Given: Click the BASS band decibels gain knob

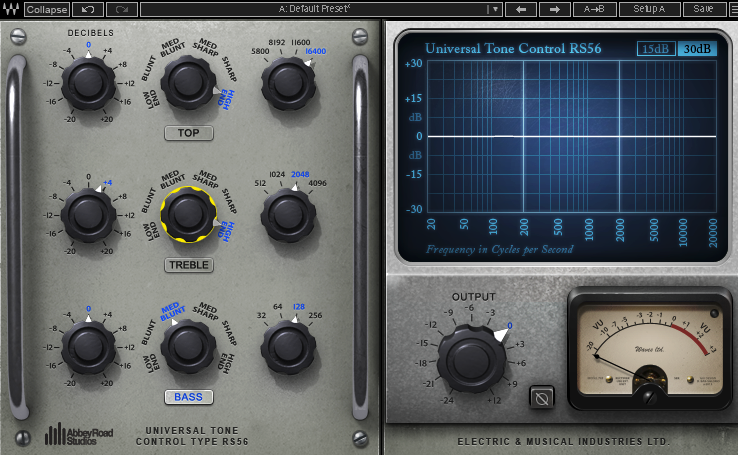Looking at the screenshot, I should click(x=88, y=348).
